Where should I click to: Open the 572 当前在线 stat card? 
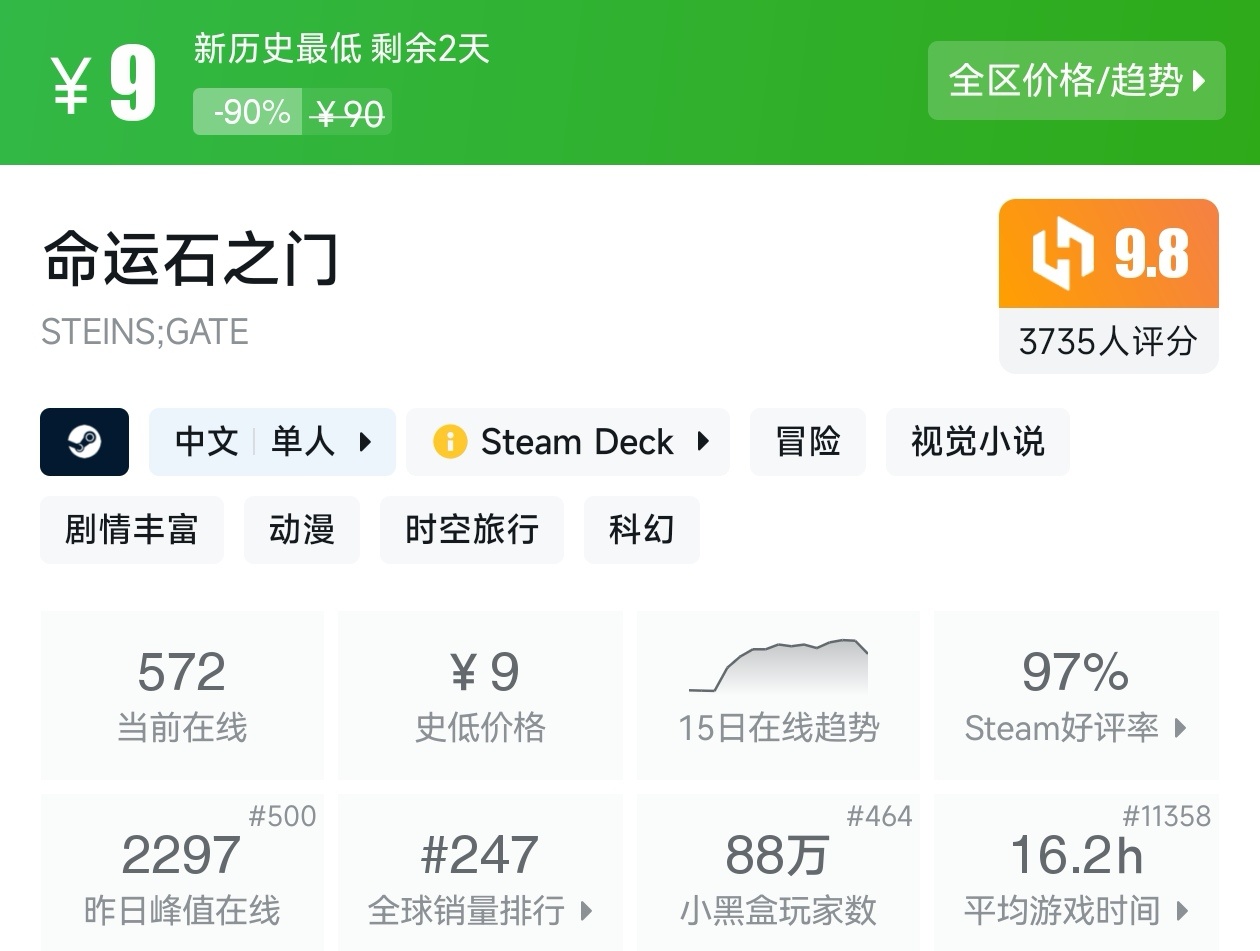click(x=182, y=695)
